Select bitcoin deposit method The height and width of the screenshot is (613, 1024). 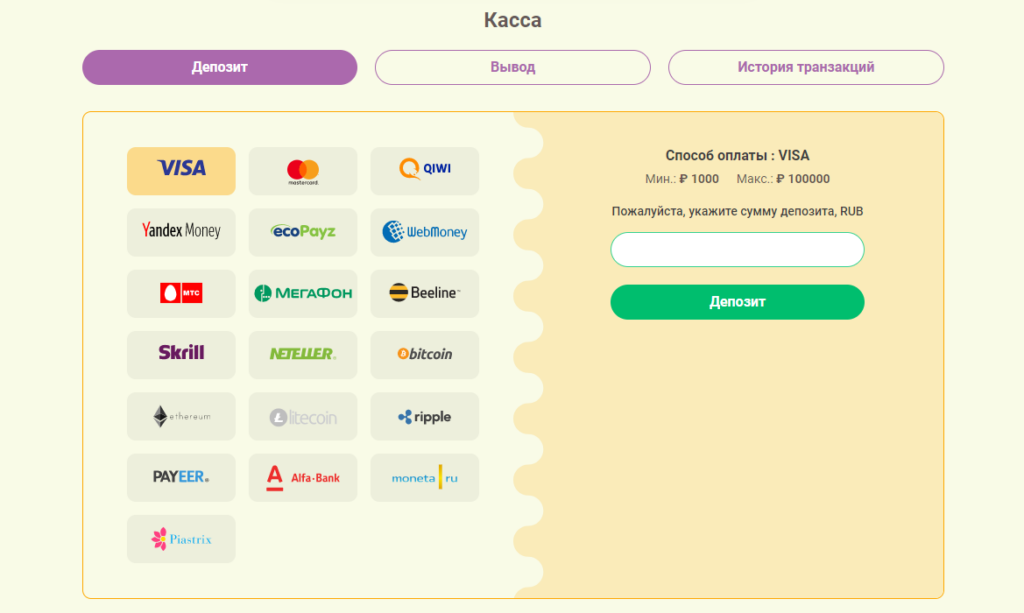[x=424, y=354]
